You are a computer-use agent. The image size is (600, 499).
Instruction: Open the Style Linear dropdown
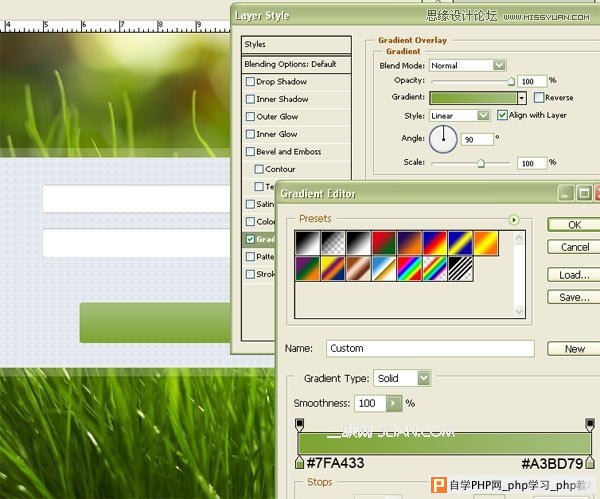pyautogui.click(x=483, y=115)
